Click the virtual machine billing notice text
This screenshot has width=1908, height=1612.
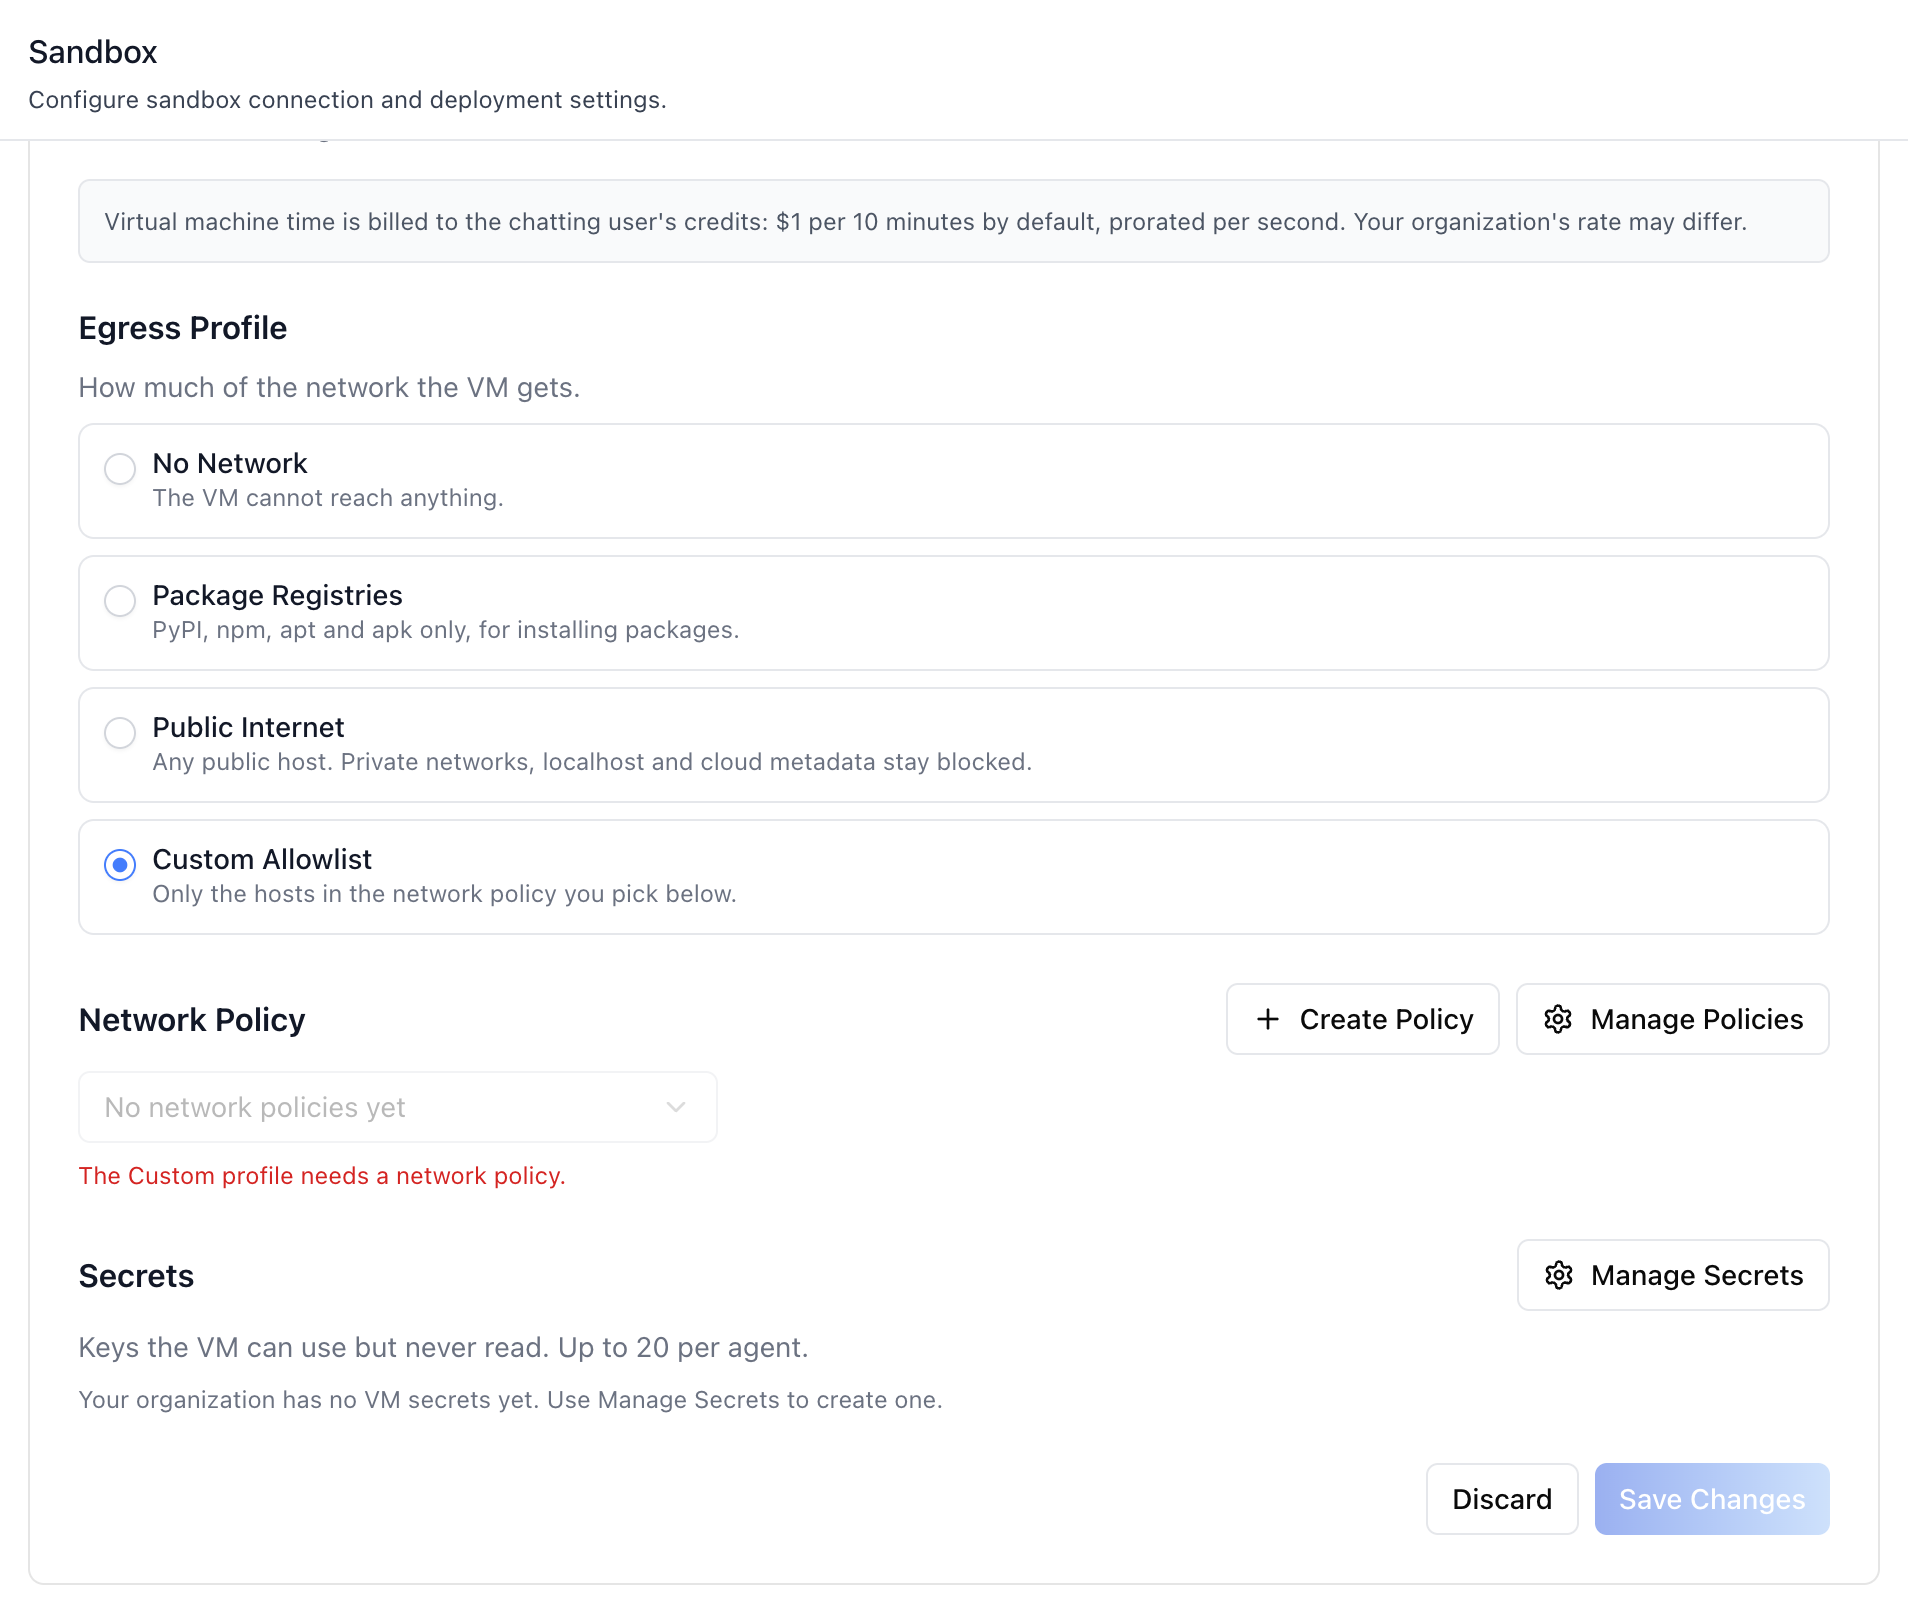[x=926, y=221]
